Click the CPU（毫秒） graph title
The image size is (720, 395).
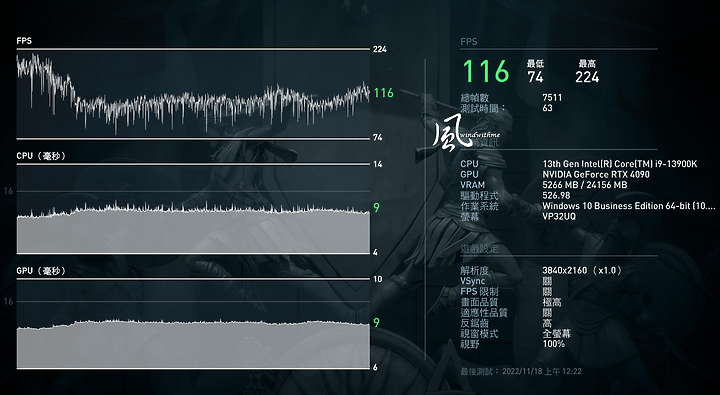pos(41,156)
